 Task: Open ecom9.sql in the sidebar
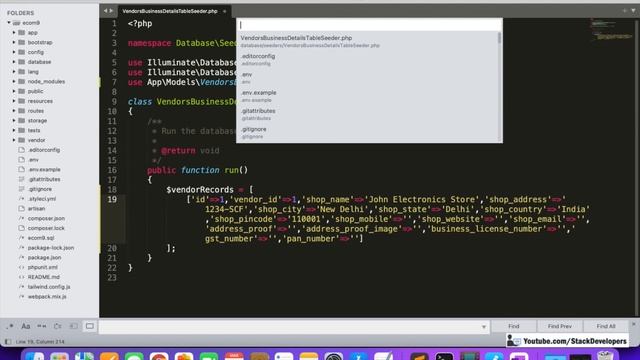coord(41,238)
